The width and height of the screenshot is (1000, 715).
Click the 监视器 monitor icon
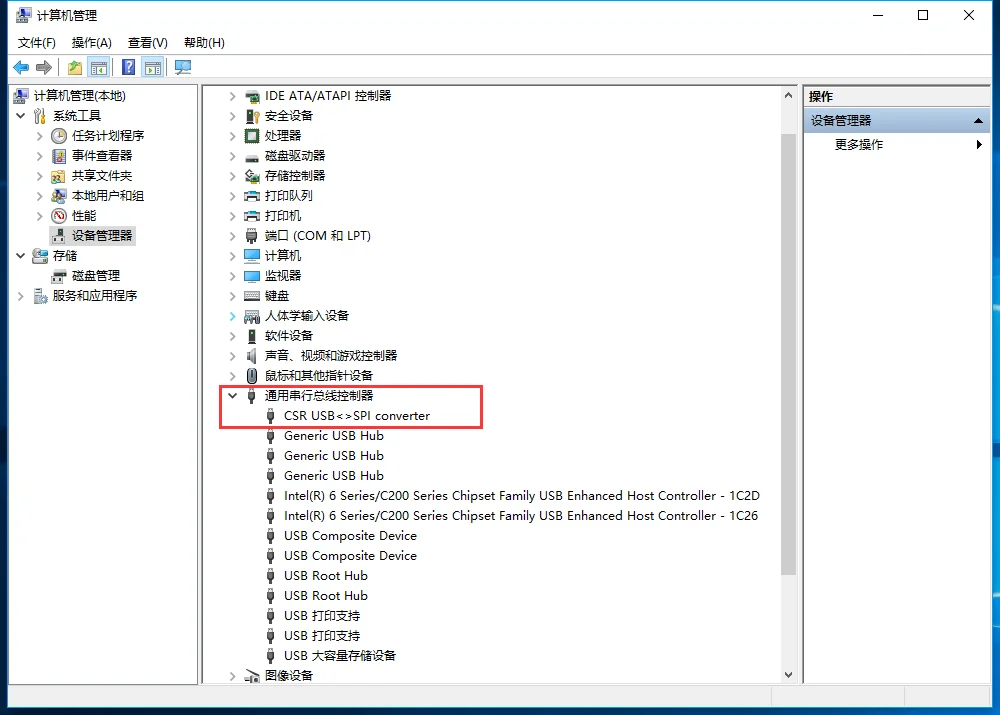point(253,276)
